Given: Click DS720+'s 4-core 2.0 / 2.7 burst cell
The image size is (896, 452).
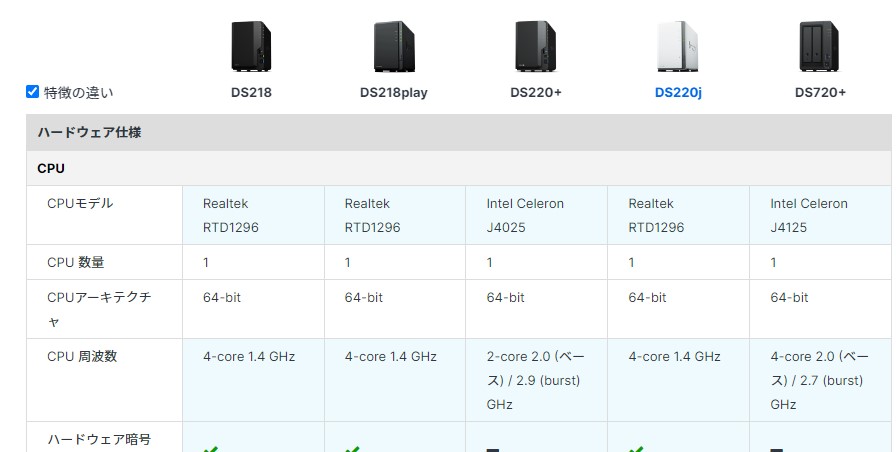Looking at the screenshot, I should pyautogui.click(x=820, y=380).
